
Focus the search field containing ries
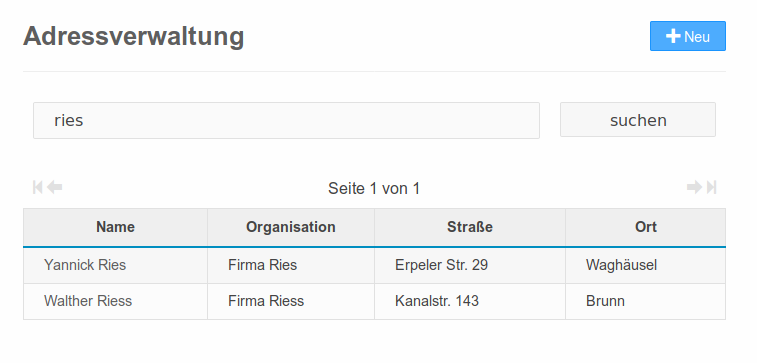(286, 120)
